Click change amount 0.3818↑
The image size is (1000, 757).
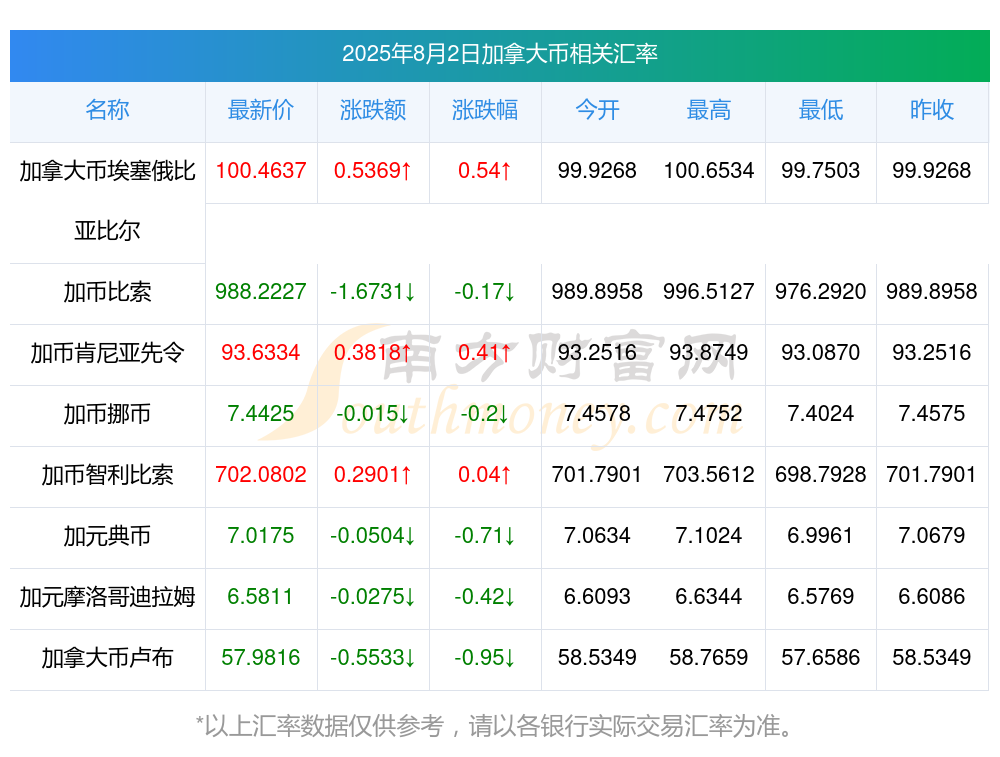point(373,353)
